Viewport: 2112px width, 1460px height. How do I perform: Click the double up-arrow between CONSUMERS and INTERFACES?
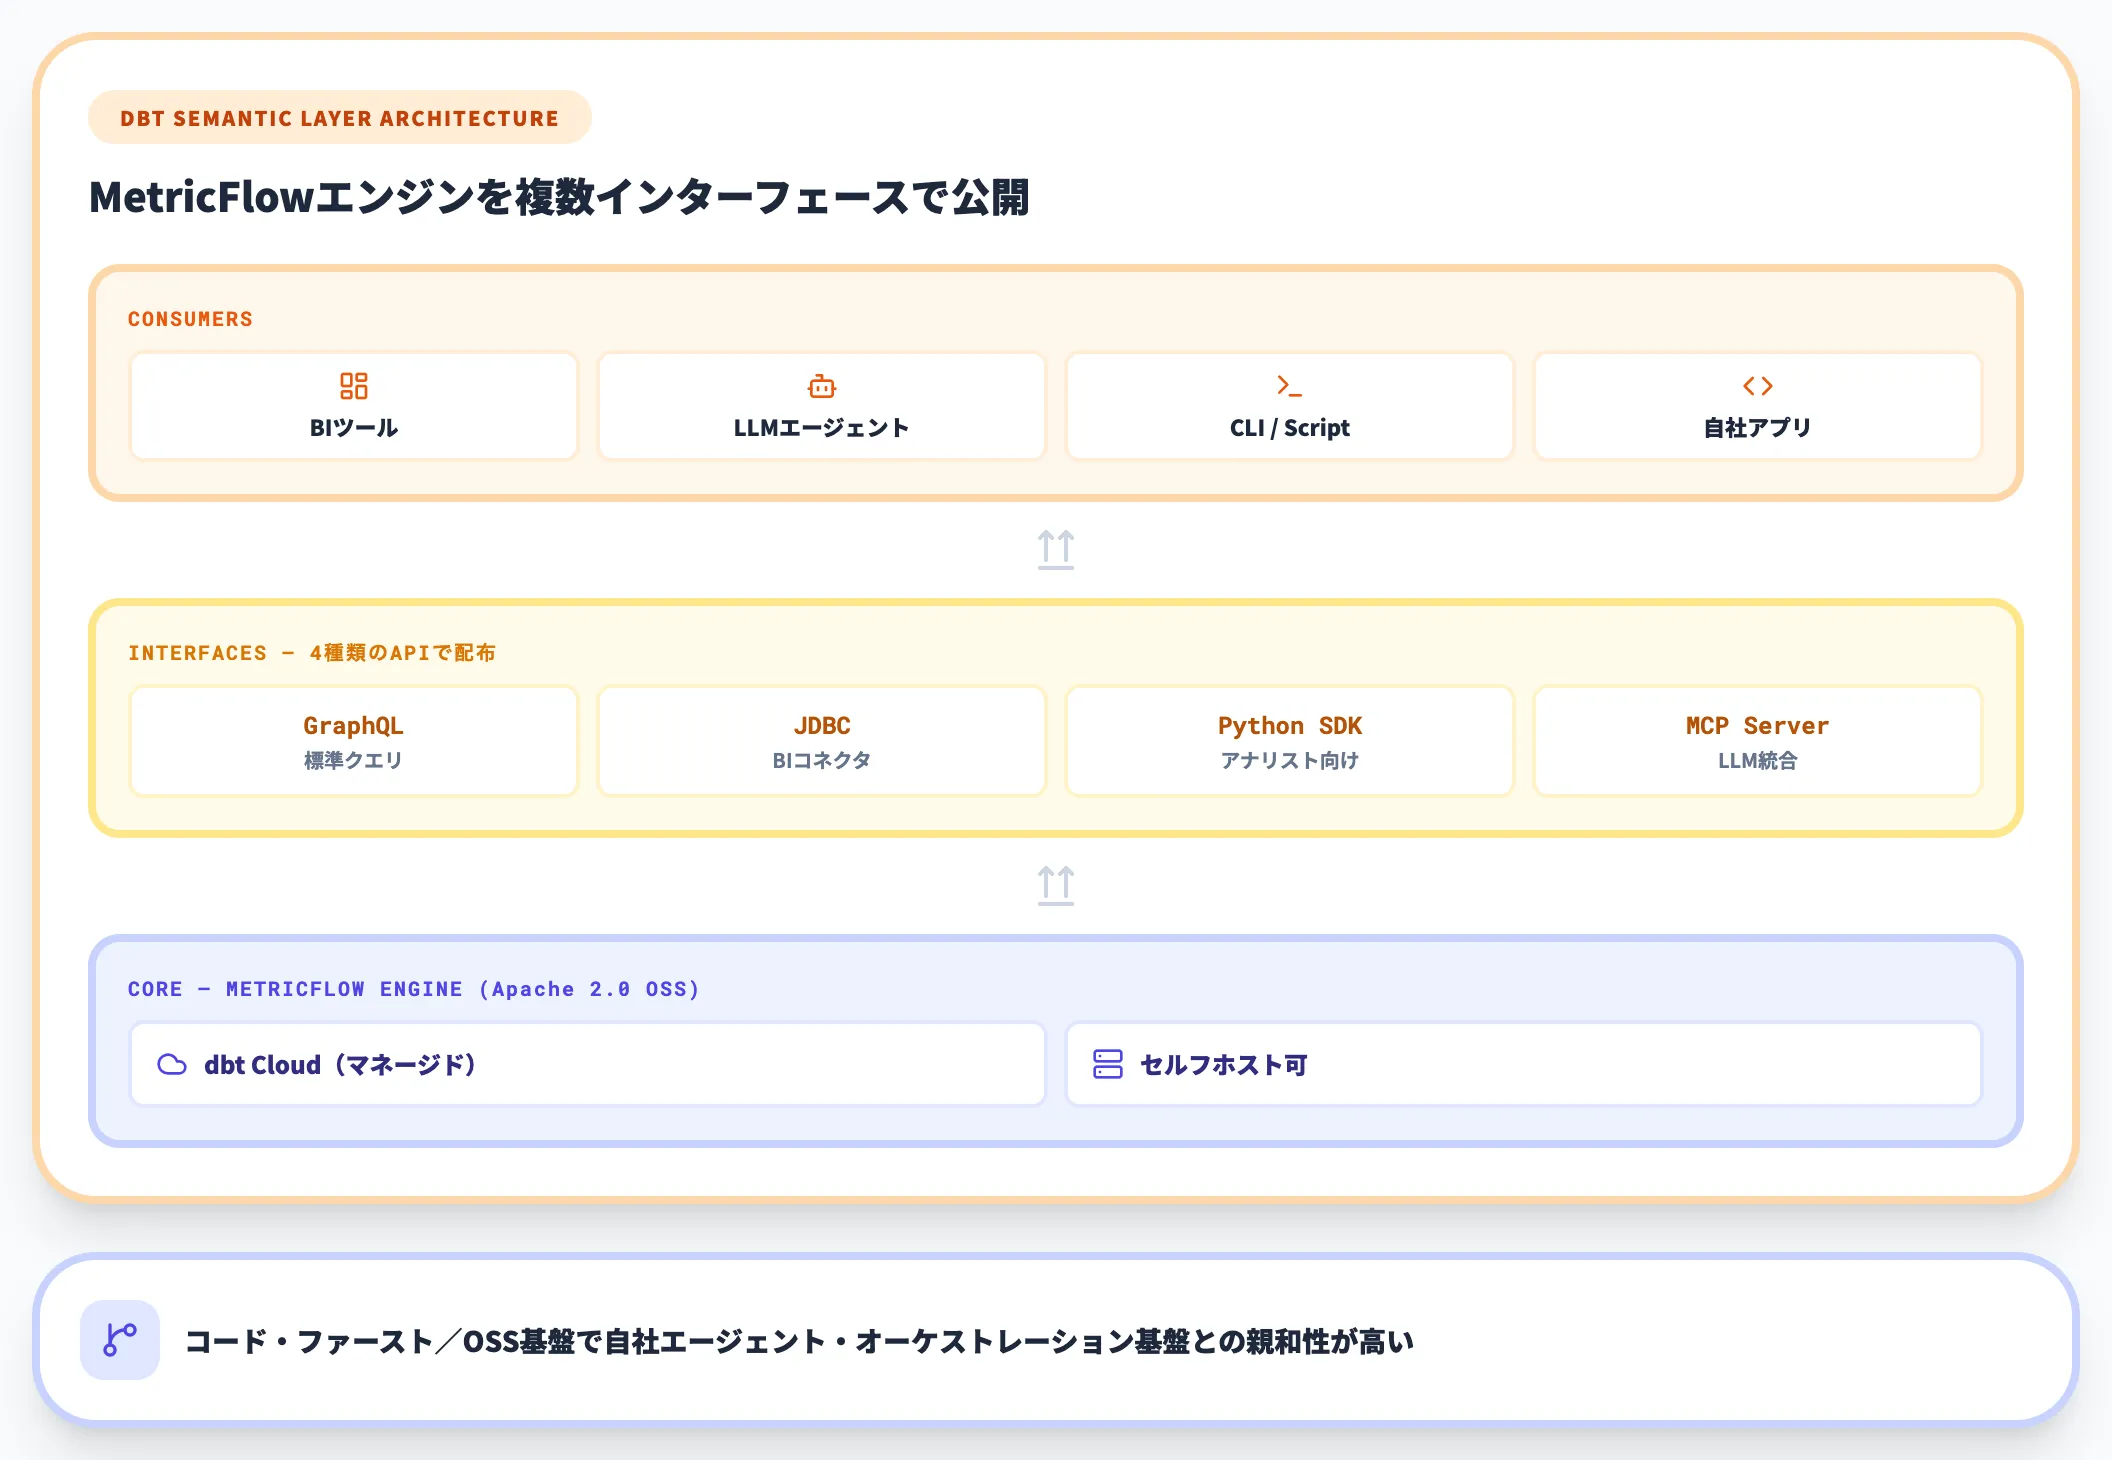(x=1056, y=548)
